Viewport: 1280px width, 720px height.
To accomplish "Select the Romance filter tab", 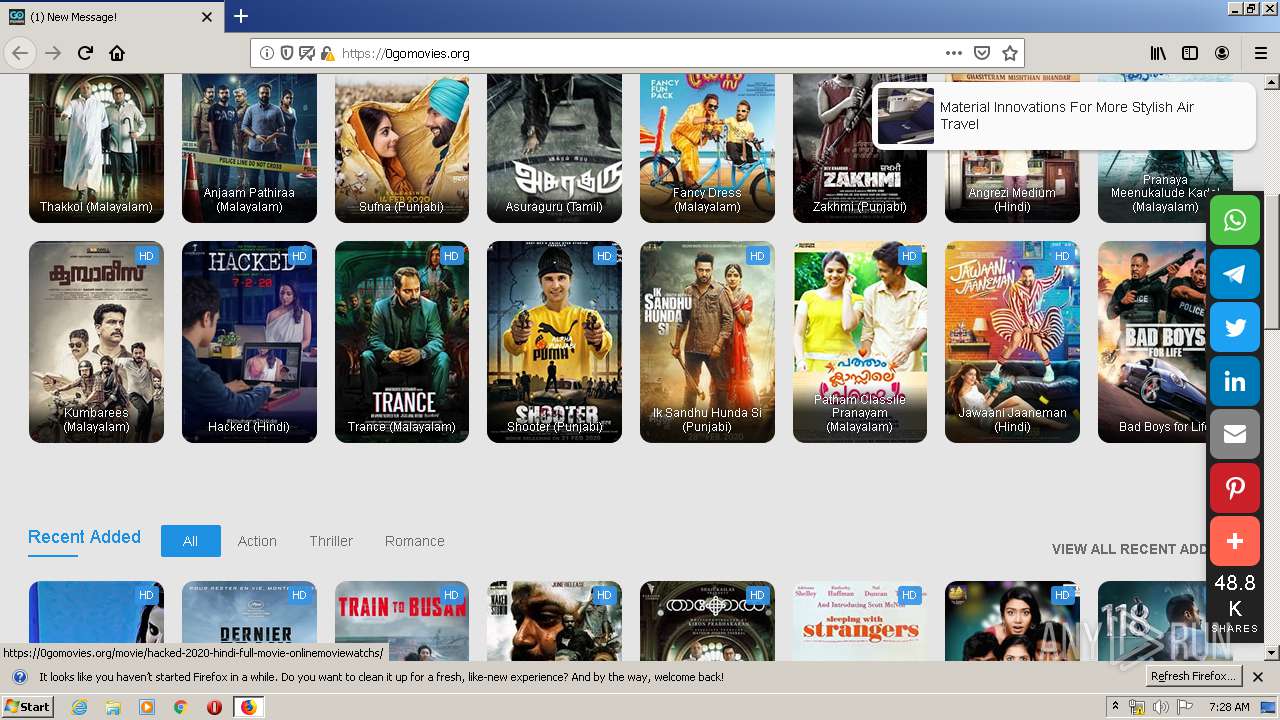I will (415, 541).
